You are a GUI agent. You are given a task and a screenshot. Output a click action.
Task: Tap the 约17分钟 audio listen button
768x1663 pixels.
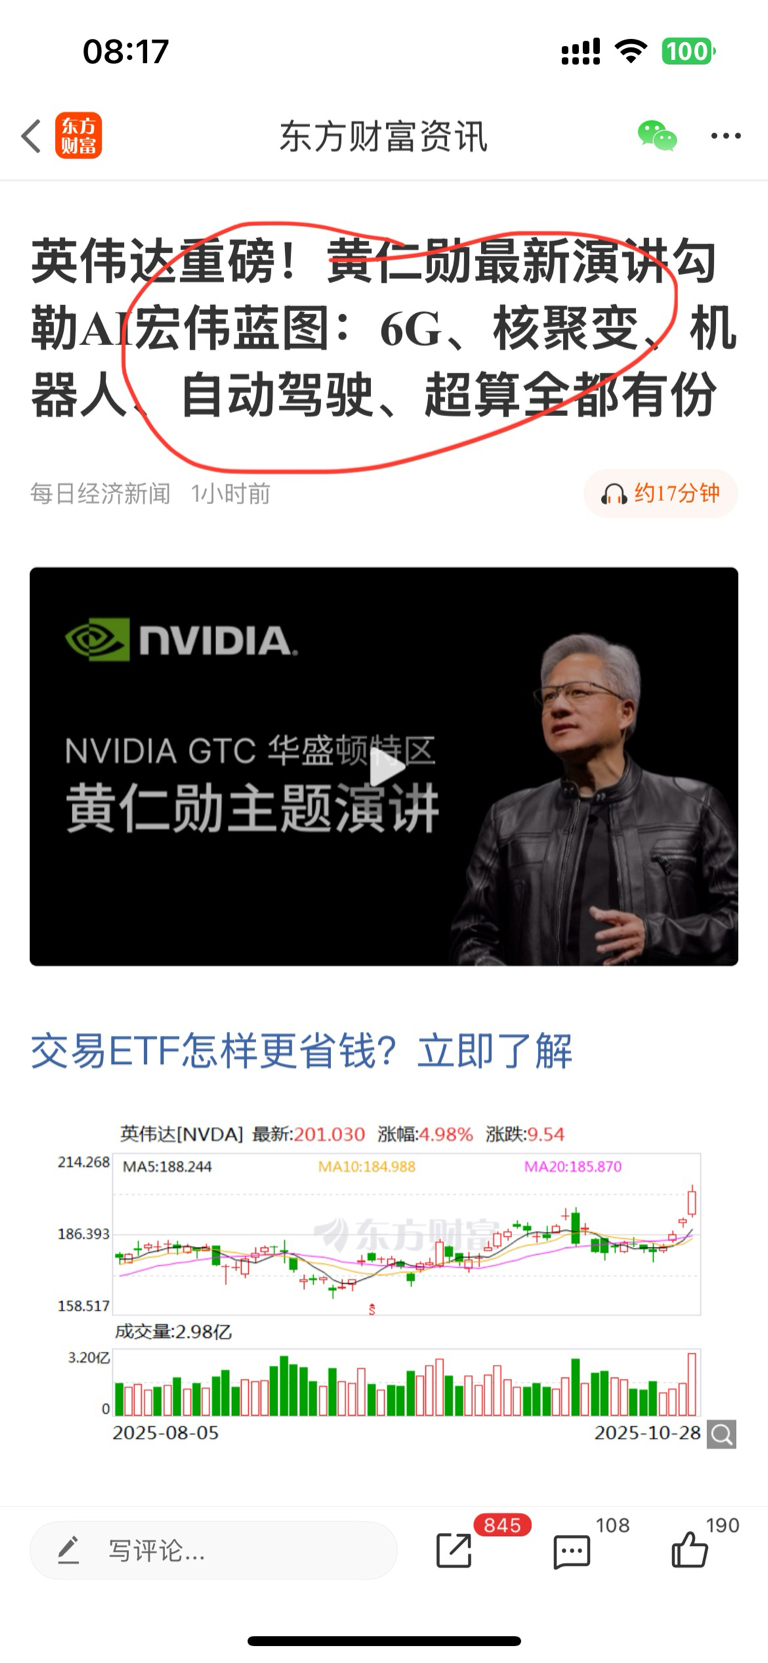[661, 494]
